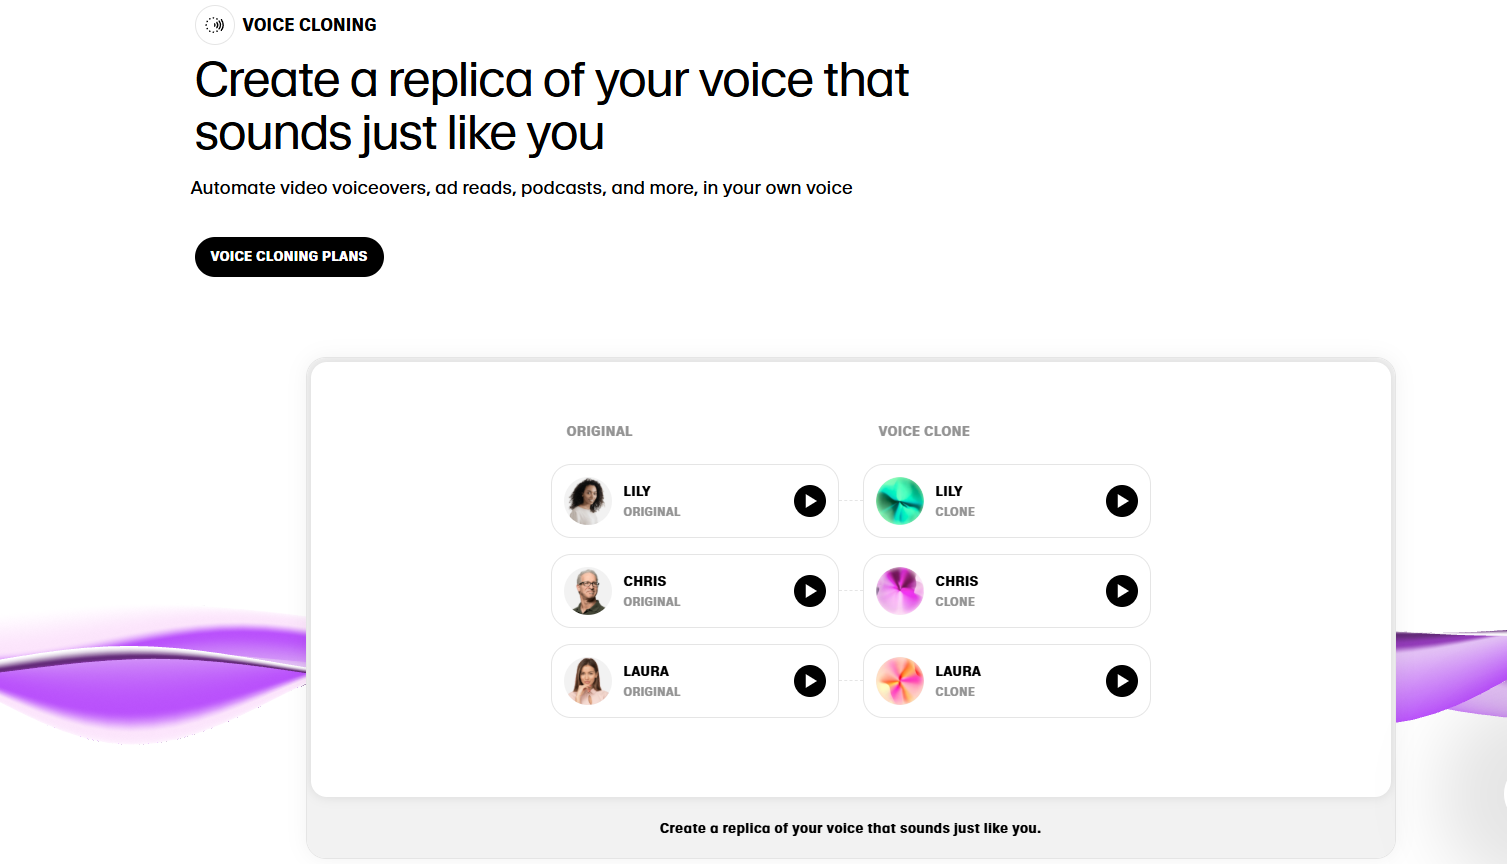Viewport: 1507px width, 864px height.
Task: Select the purple swirl icon beside Chris Clone
Action: pyautogui.click(x=899, y=591)
